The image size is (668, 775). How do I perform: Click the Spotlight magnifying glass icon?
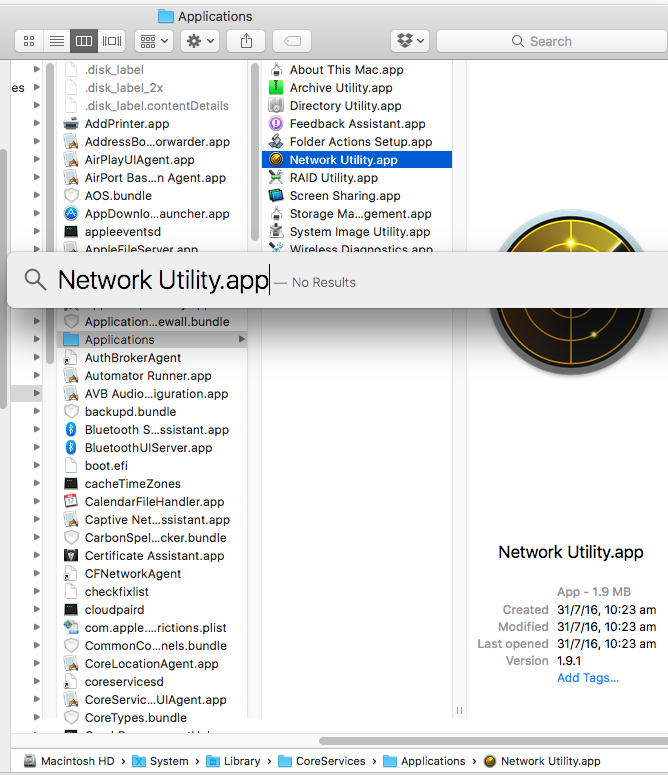[x=36, y=280]
